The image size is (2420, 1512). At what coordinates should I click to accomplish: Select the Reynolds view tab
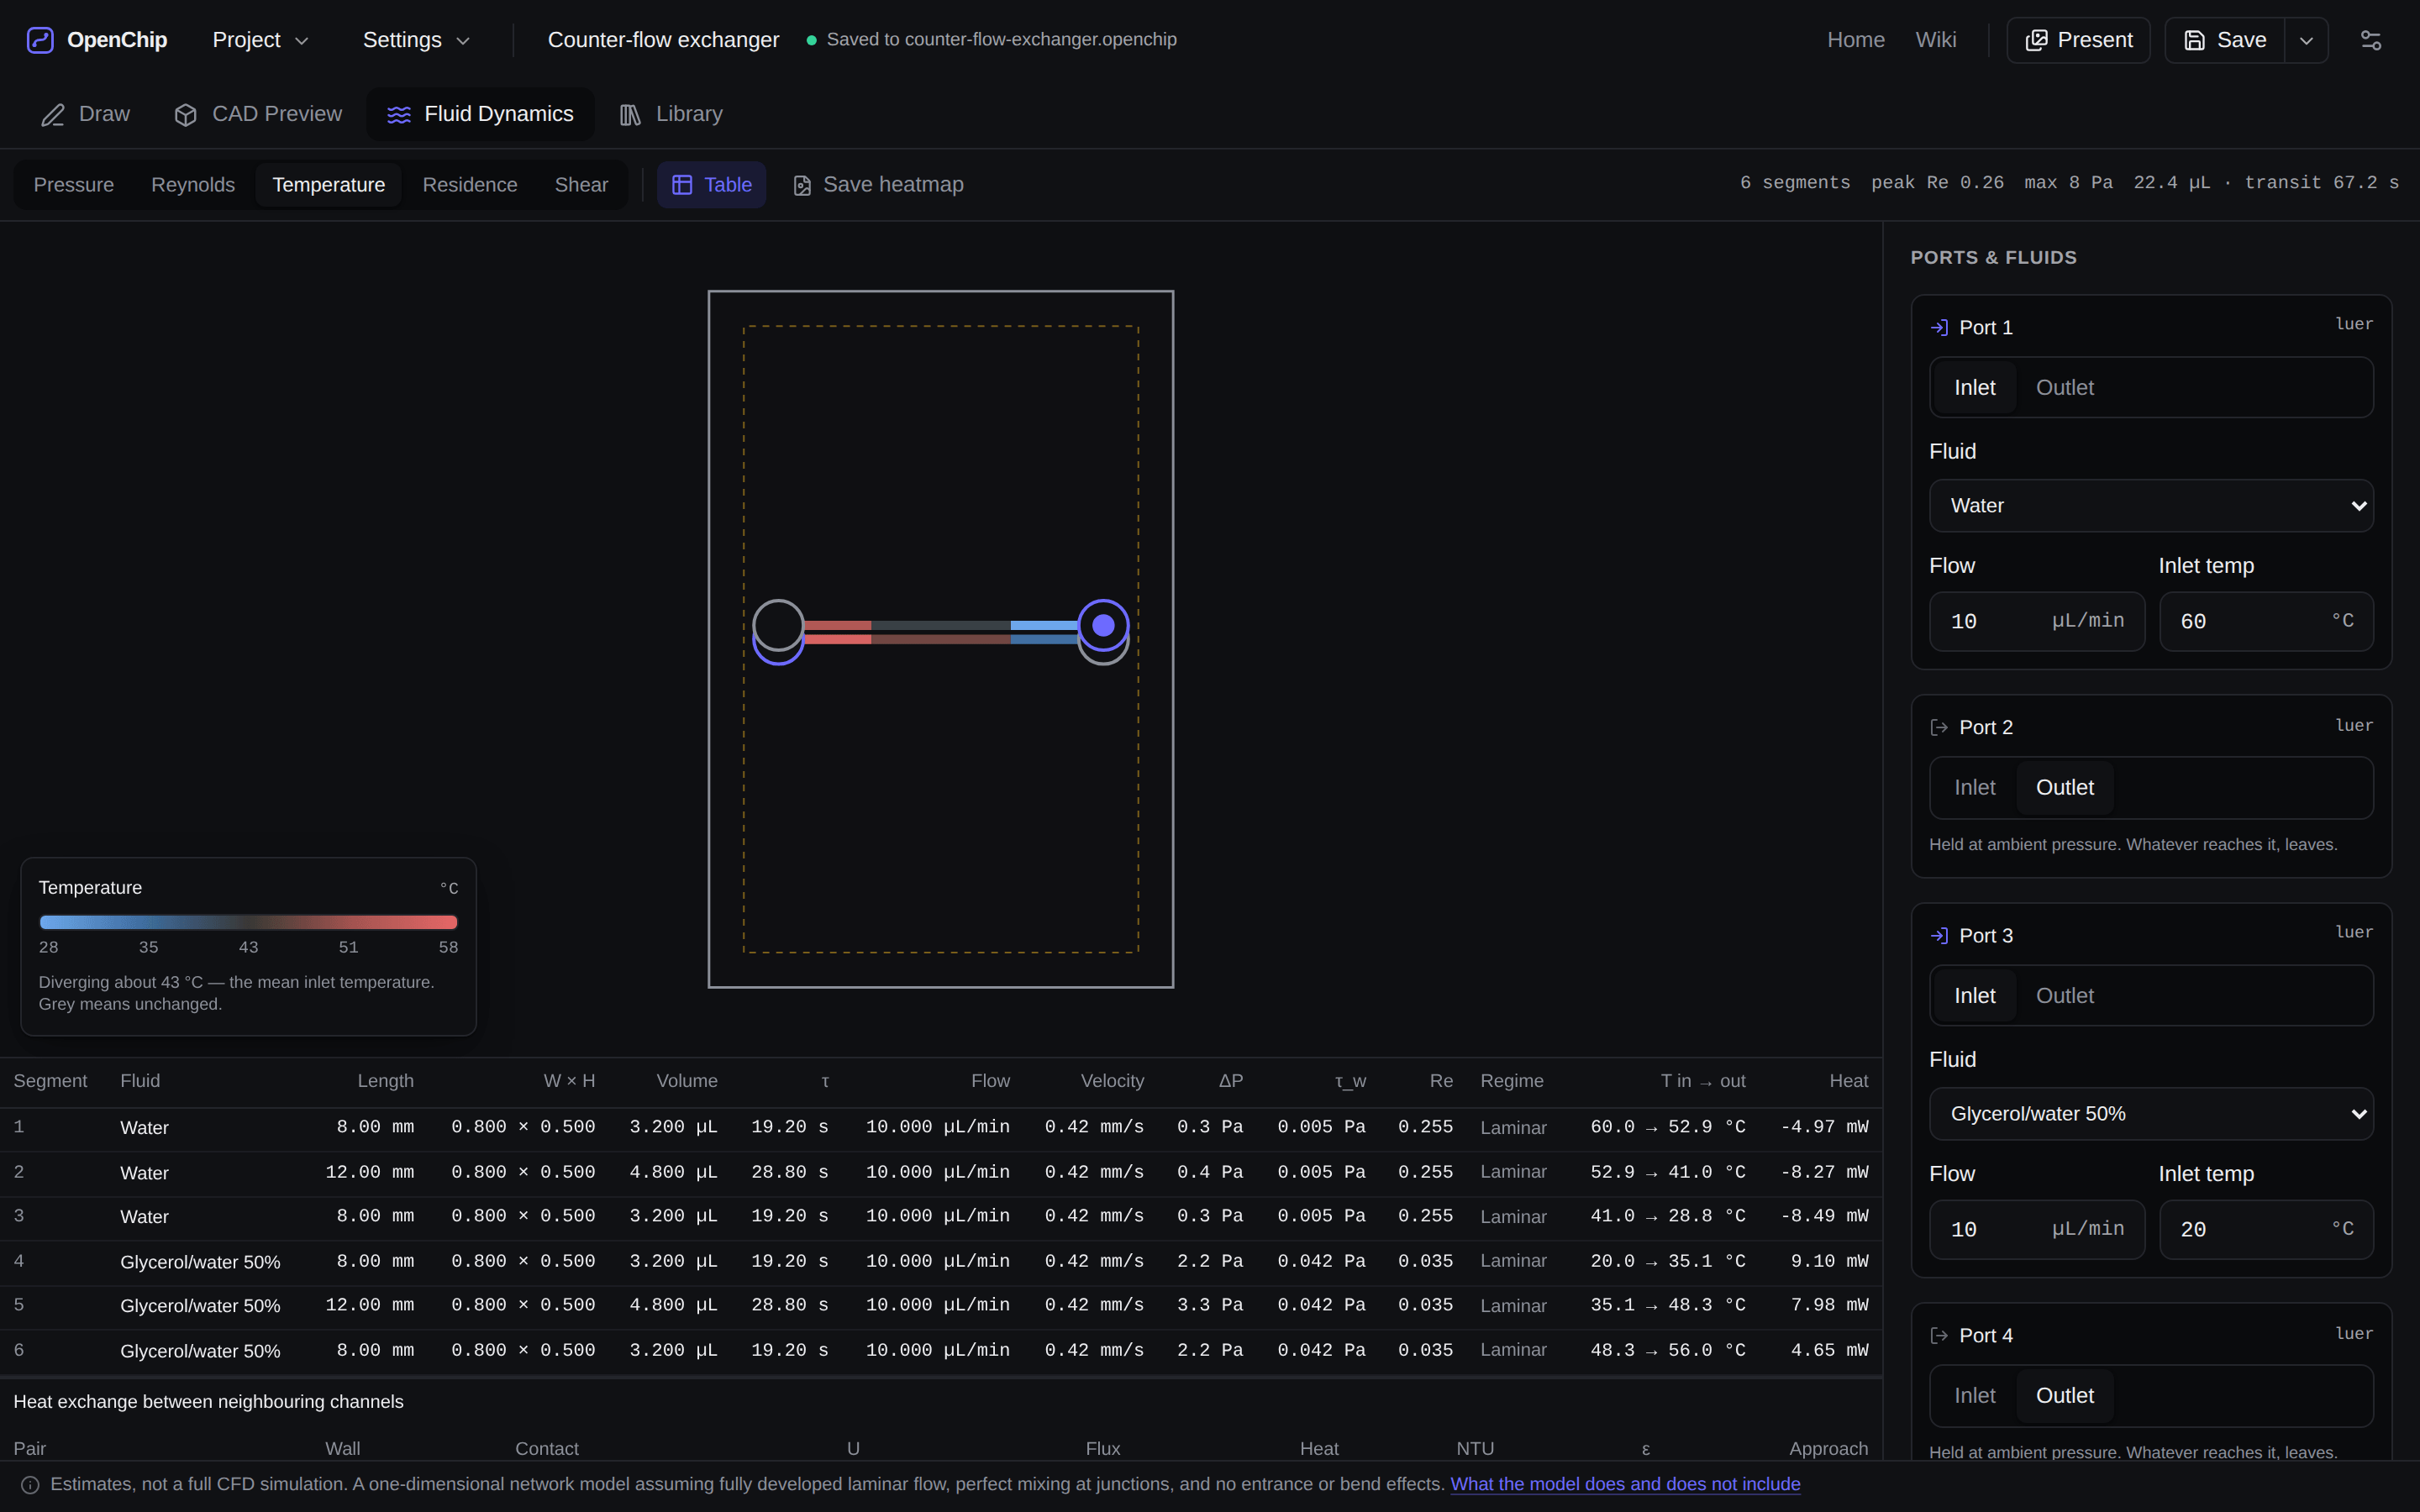coord(193,185)
